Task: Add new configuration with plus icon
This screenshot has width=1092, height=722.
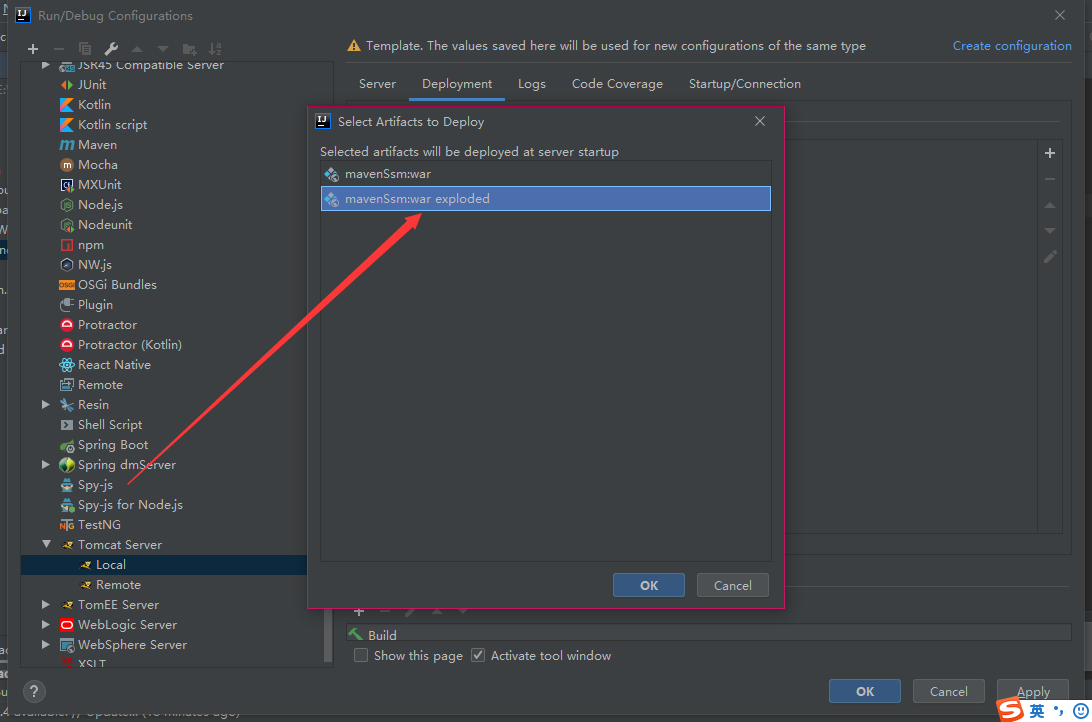Action: pos(33,49)
